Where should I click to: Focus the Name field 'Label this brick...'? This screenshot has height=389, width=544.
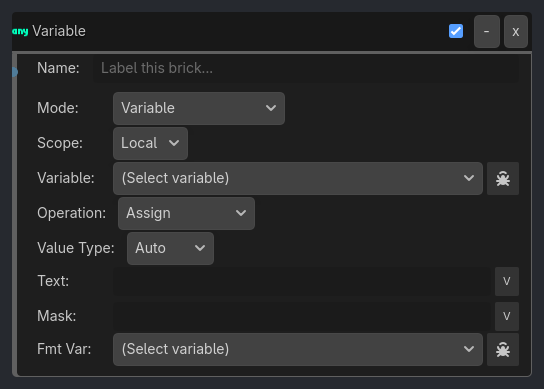click(x=306, y=68)
